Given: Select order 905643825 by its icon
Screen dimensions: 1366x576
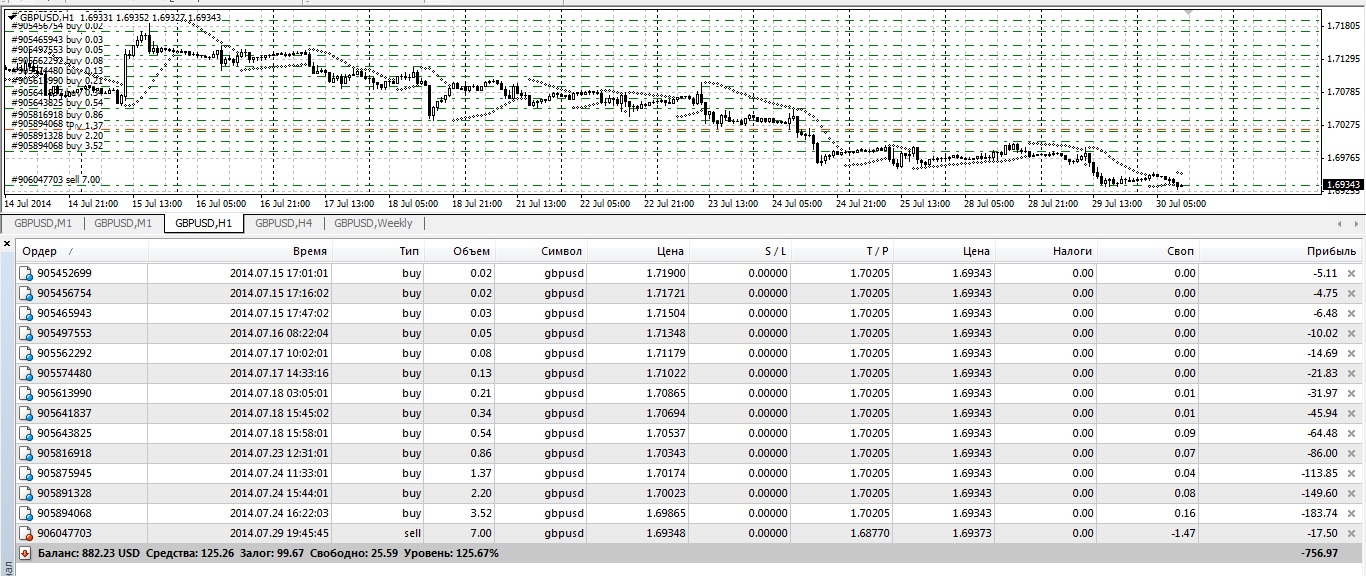Looking at the screenshot, I should pyautogui.click(x=27, y=433).
